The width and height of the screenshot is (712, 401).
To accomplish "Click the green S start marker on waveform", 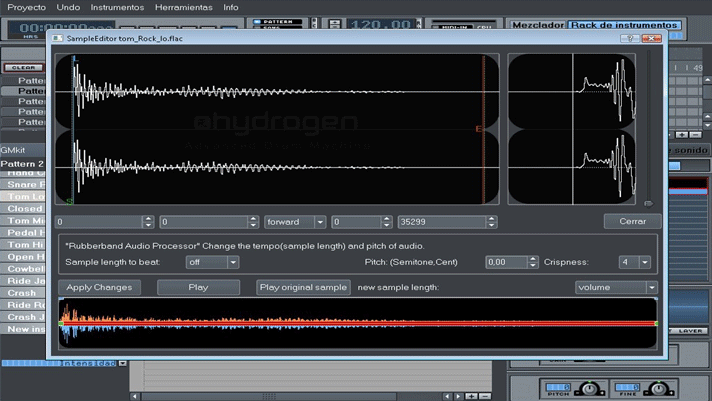I will 69,201.
